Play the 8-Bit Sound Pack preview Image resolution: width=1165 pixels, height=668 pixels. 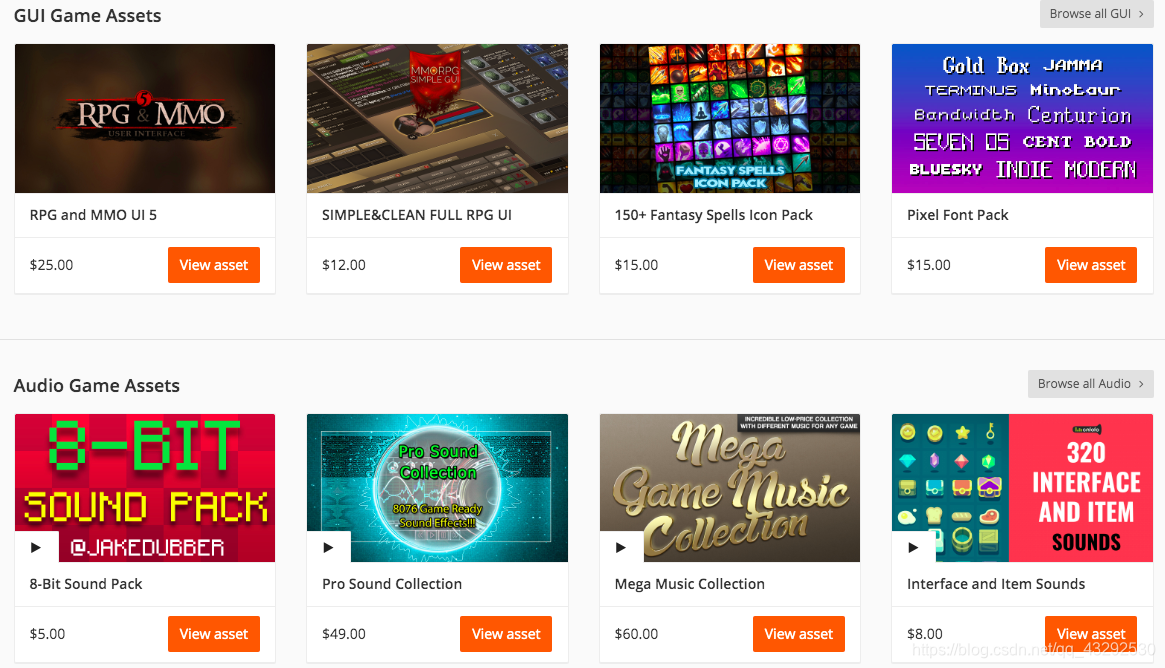tap(36, 548)
